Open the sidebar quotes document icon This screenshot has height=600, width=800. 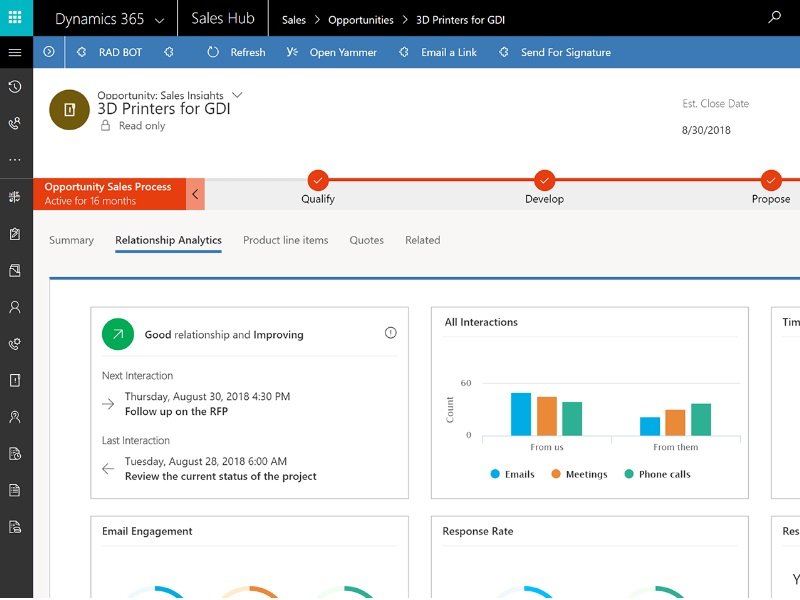(x=15, y=454)
